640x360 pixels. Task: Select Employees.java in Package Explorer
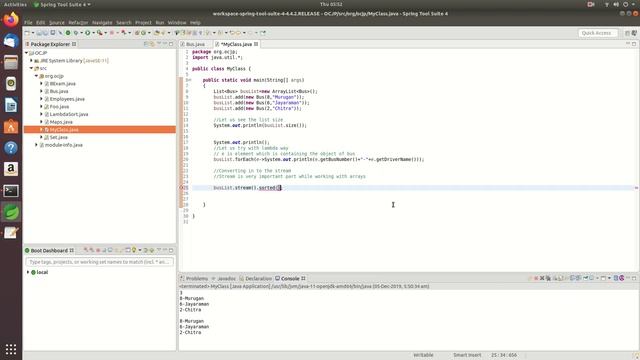[x=67, y=99]
